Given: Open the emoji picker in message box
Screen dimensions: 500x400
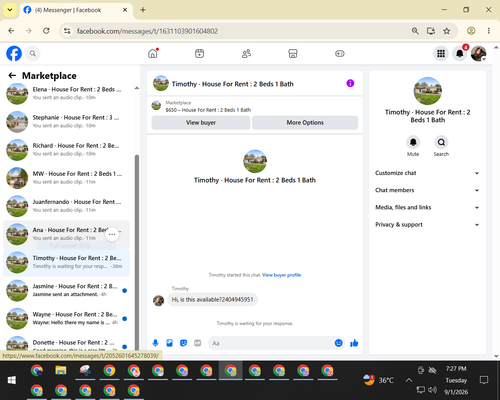Looking at the screenshot, I should [x=338, y=343].
